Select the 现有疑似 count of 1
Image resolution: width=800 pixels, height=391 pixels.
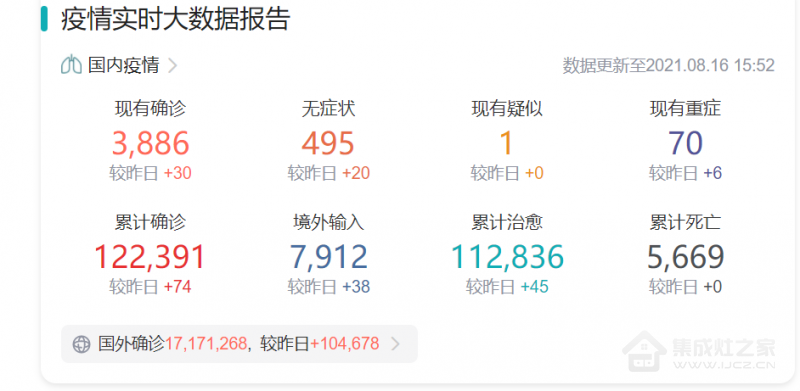(x=506, y=143)
